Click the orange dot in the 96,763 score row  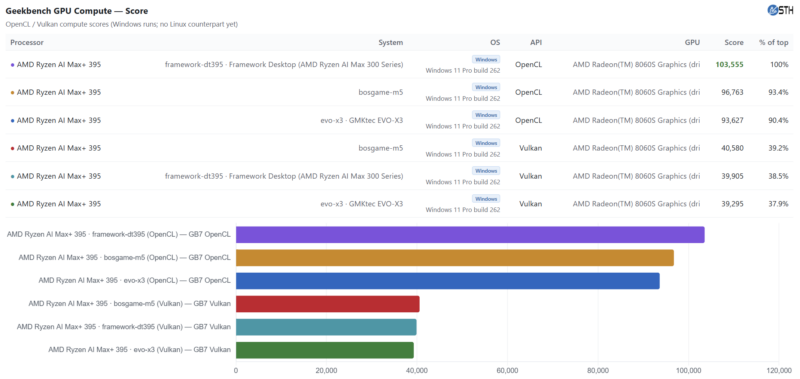[12, 93]
